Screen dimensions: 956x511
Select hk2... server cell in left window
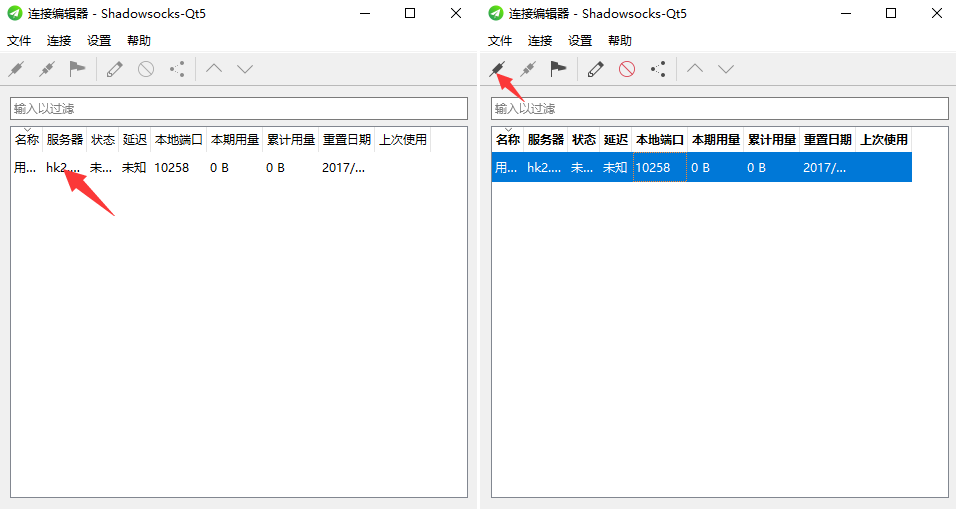tap(65, 168)
